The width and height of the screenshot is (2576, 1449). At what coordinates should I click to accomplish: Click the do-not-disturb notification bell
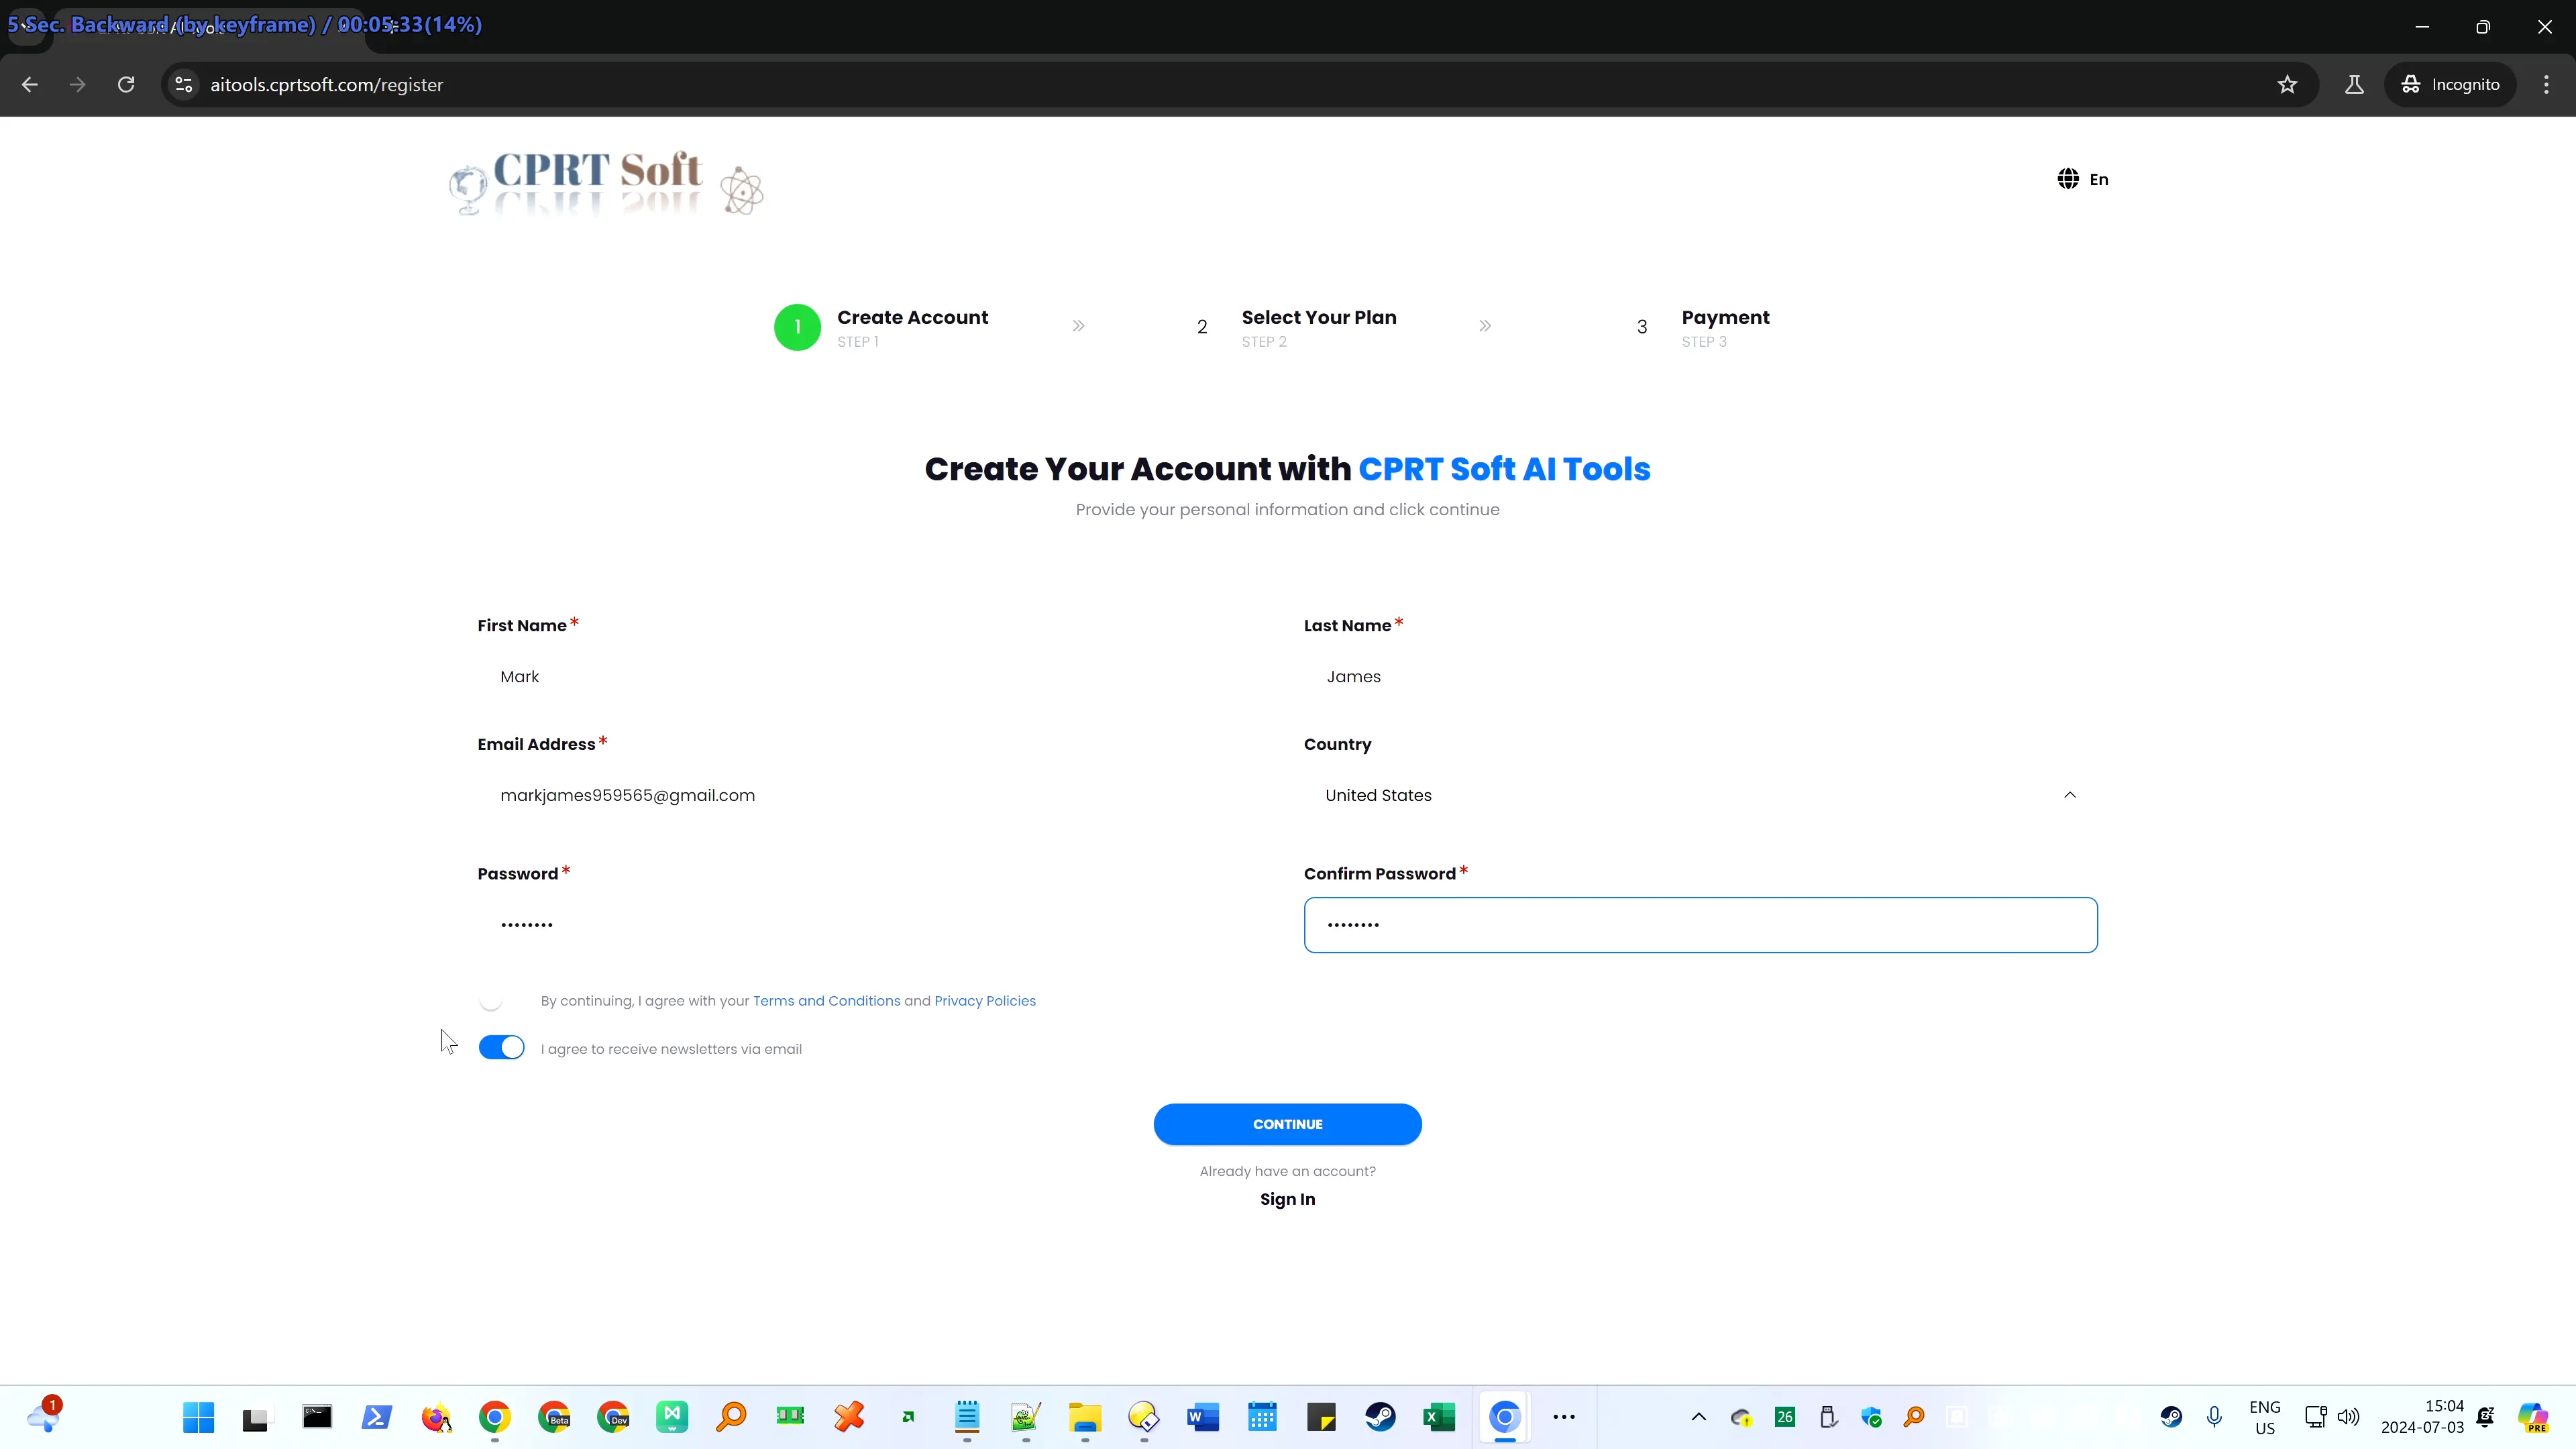click(x=2486, y=1417)
